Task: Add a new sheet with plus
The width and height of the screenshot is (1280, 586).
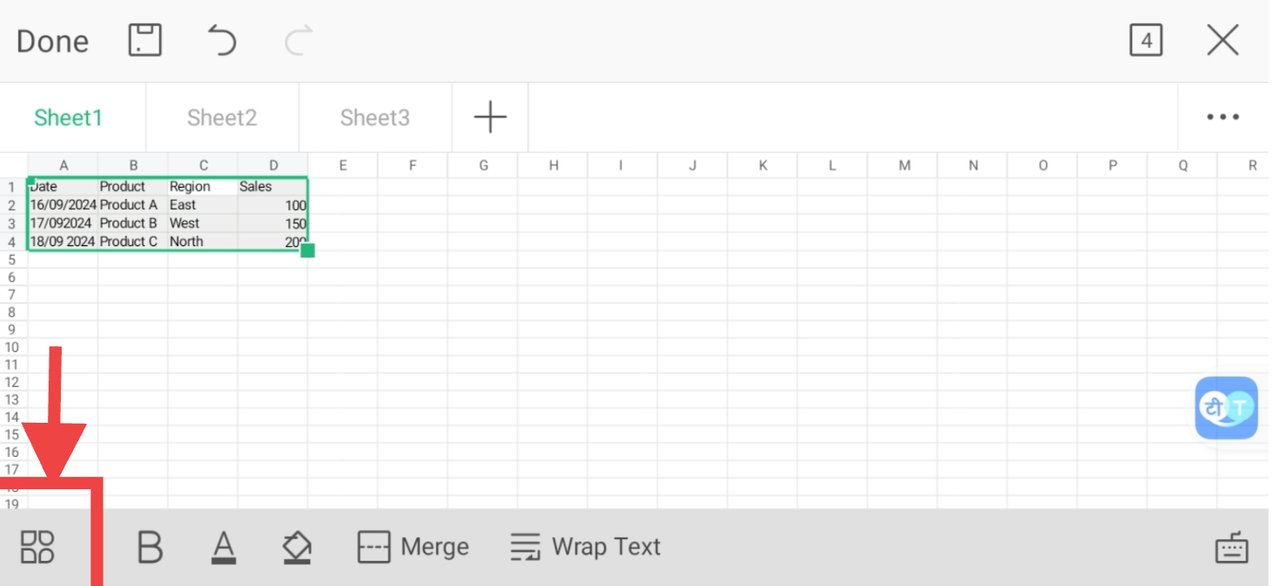Action: [490, 117]
